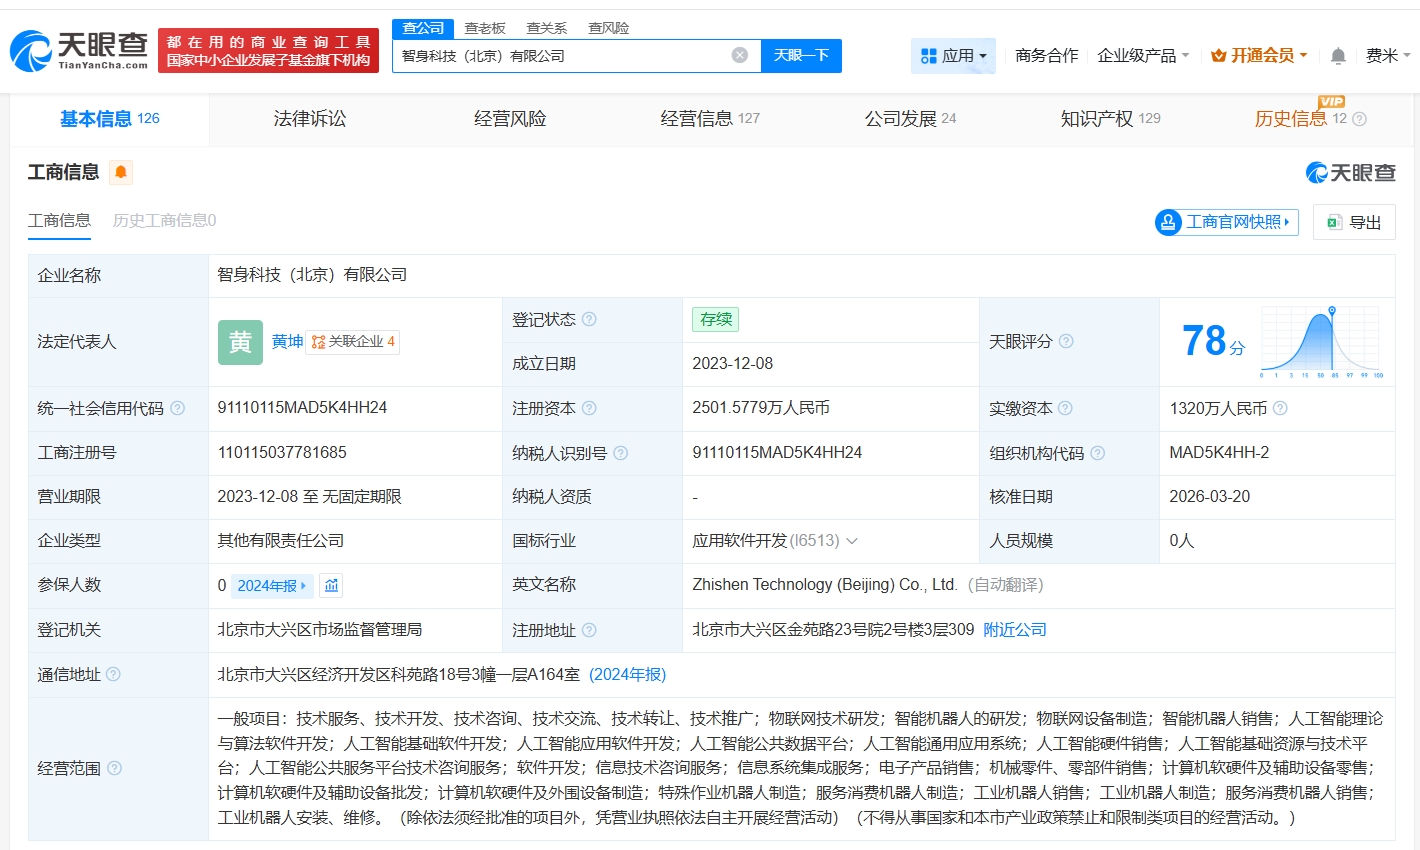The image size is (1420, 850).
Task: Open the 企业级产品 dropdown
Action: coord(1142,56)
